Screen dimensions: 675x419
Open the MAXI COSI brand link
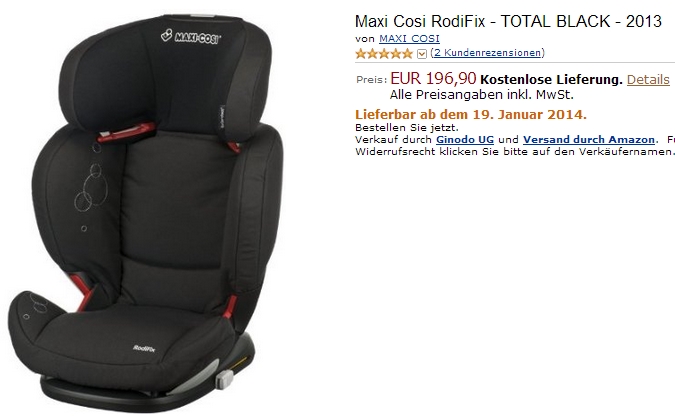[409, 39]
